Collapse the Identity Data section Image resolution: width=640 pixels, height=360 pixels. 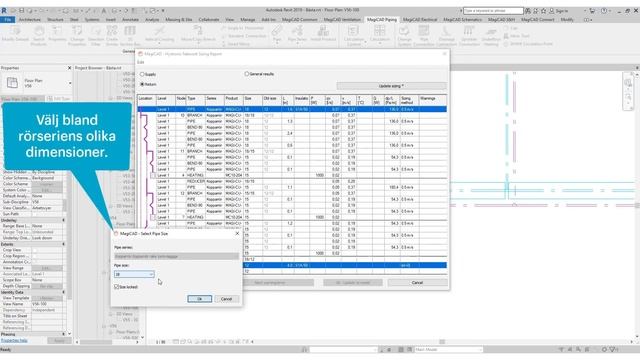click(64, 292)
